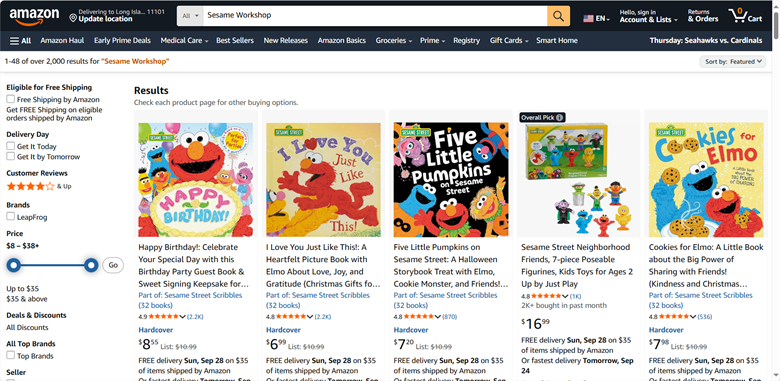Open the shopping cart icon
780x381 pixels.
click(x=745, y=16)
